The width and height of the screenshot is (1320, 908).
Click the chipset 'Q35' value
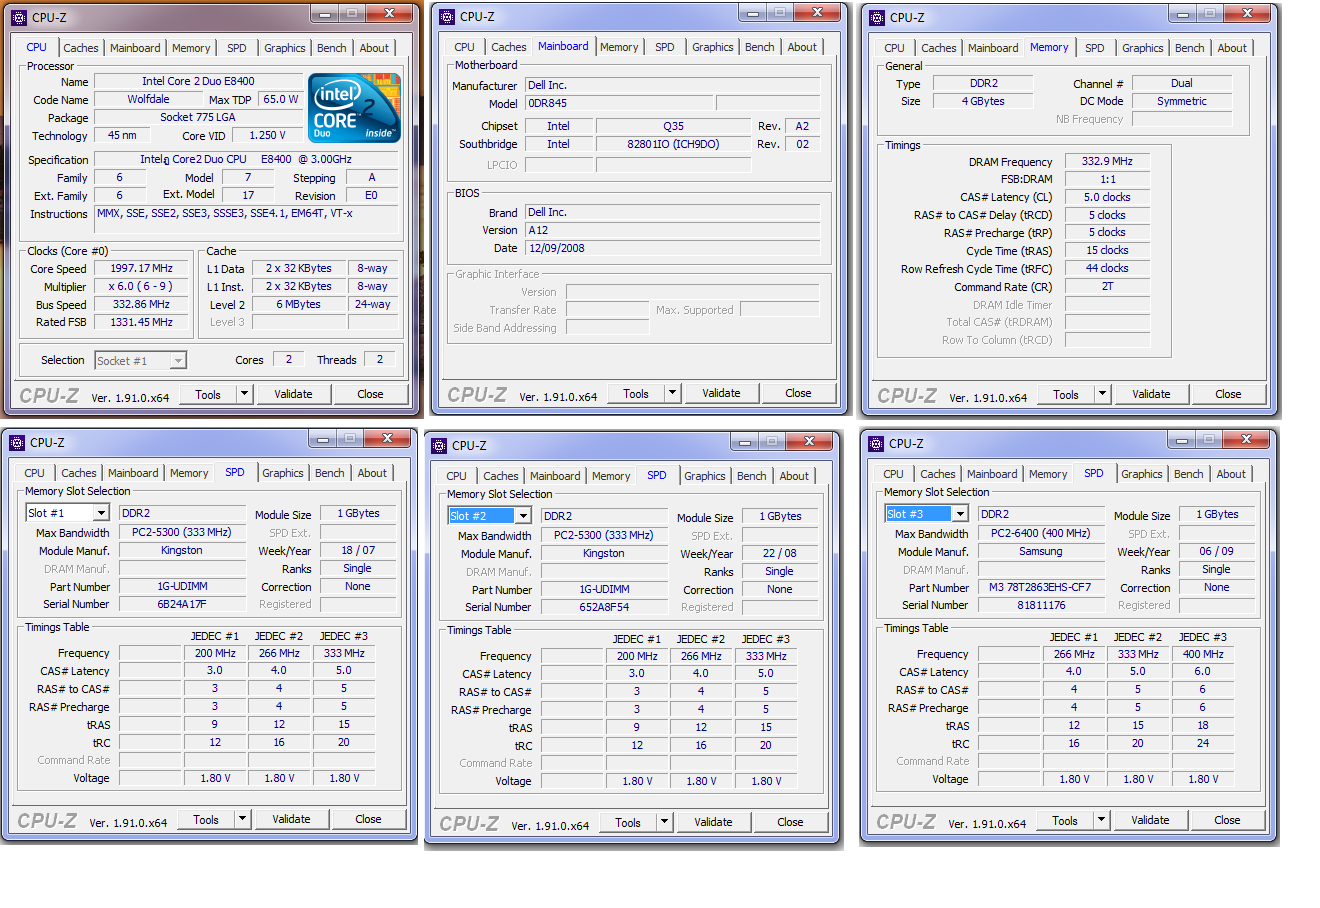pyautogui.click(x=673, y=126)
